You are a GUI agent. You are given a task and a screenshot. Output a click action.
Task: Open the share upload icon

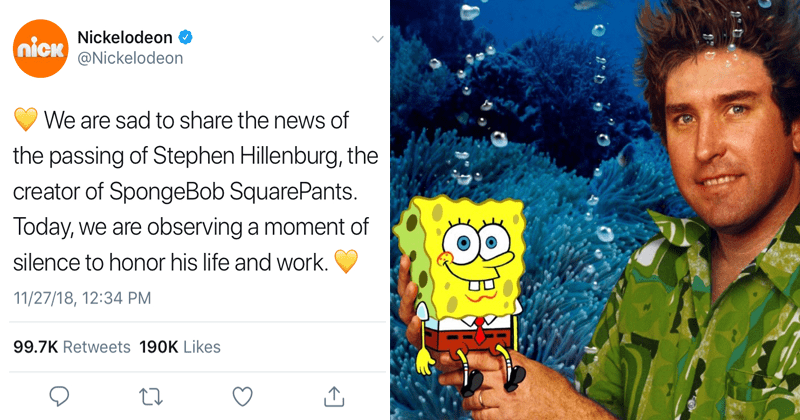click(x=334, y=396)
